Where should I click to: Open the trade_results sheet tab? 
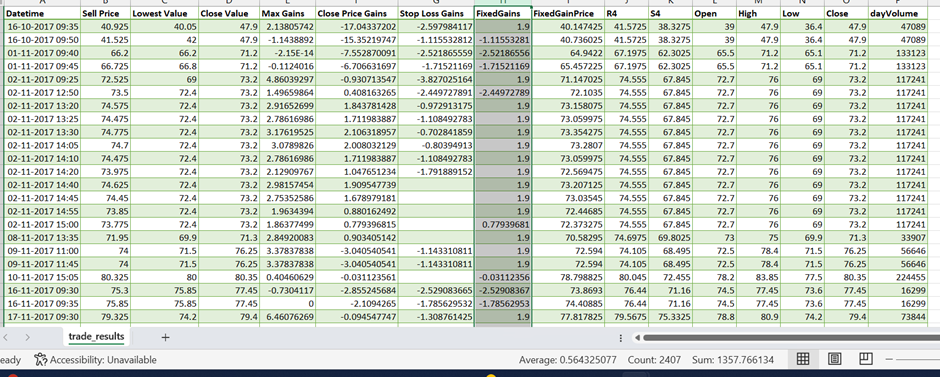[97, 337]
